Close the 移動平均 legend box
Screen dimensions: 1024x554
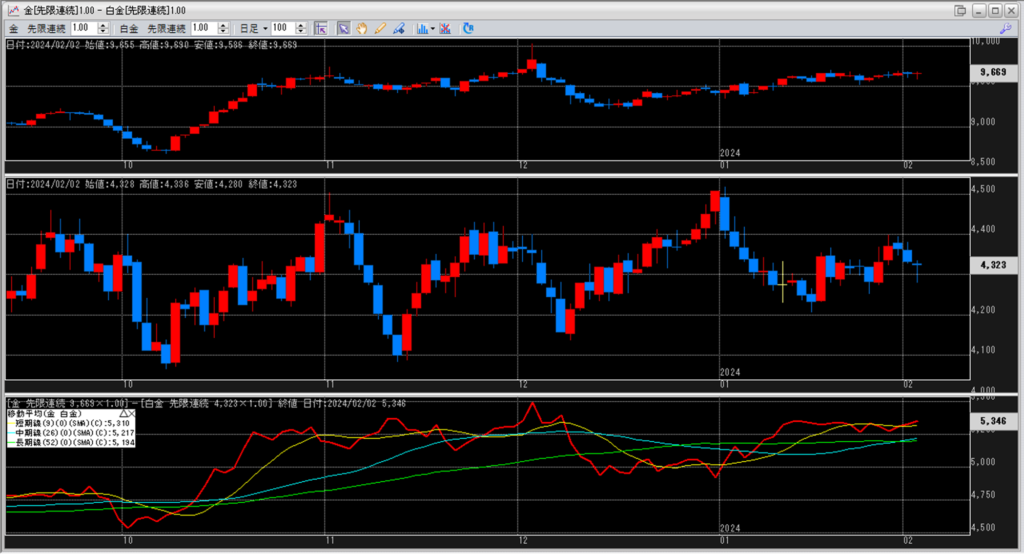tap(132, 412)
